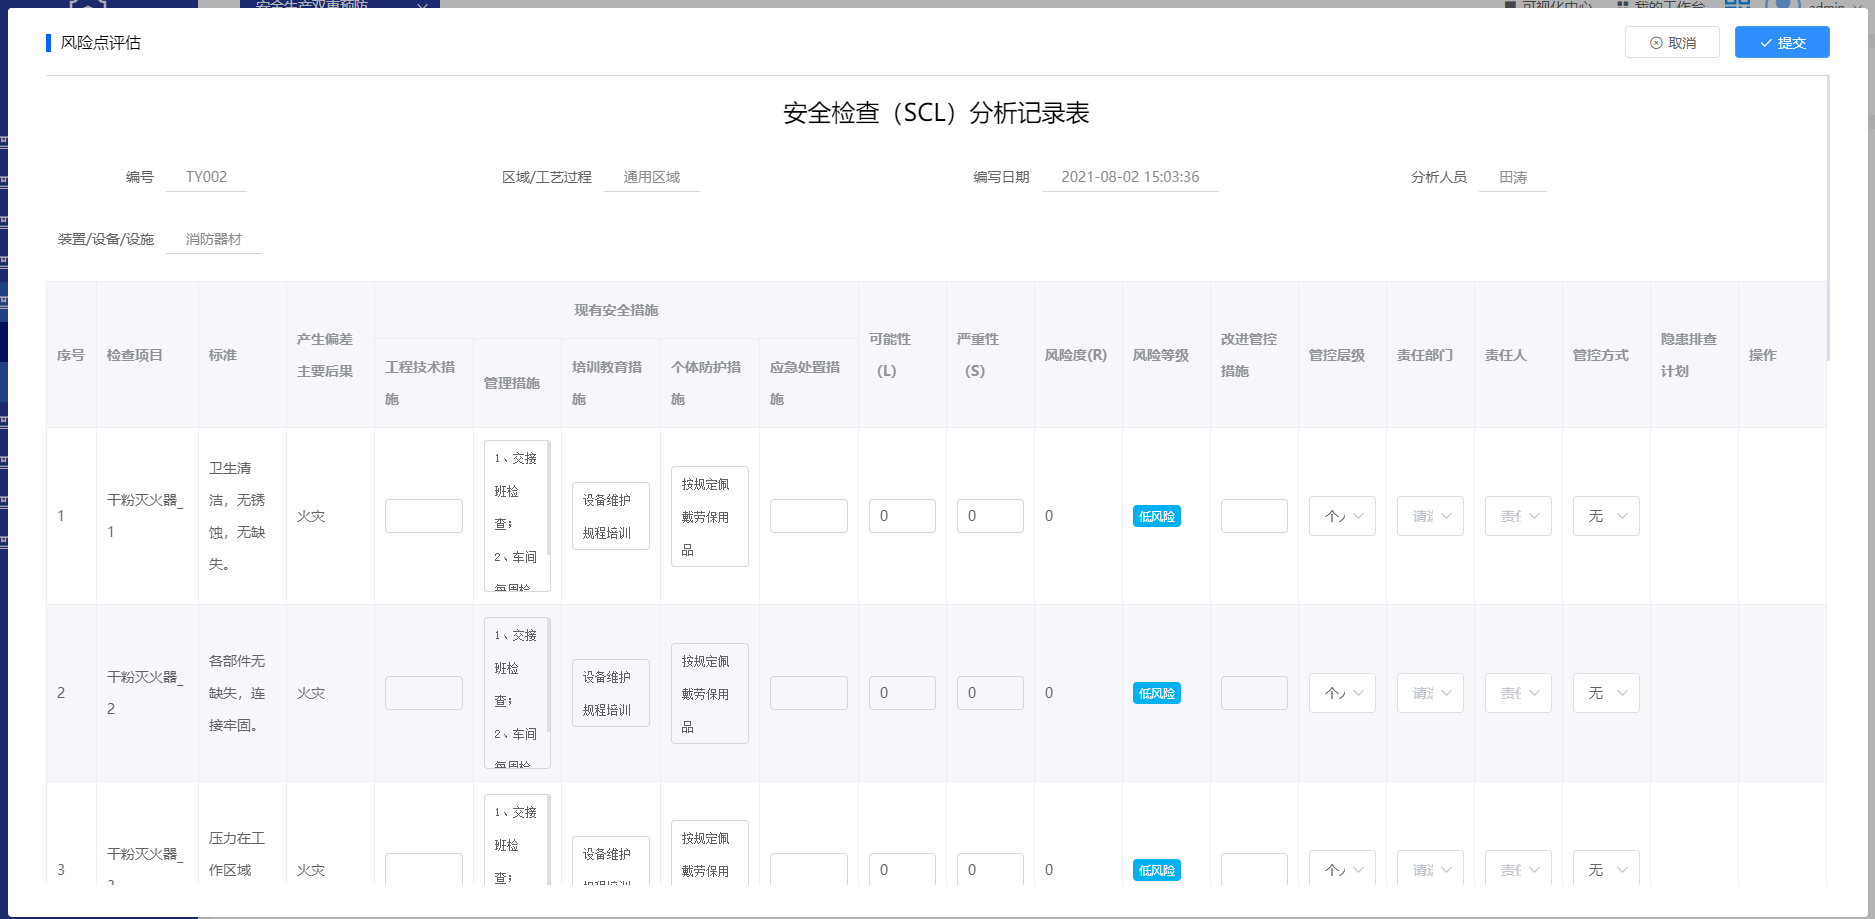Open 责任人 dropdown in row 2
This screenshot has height=919, width=1875.
[x=1518, y=693]
